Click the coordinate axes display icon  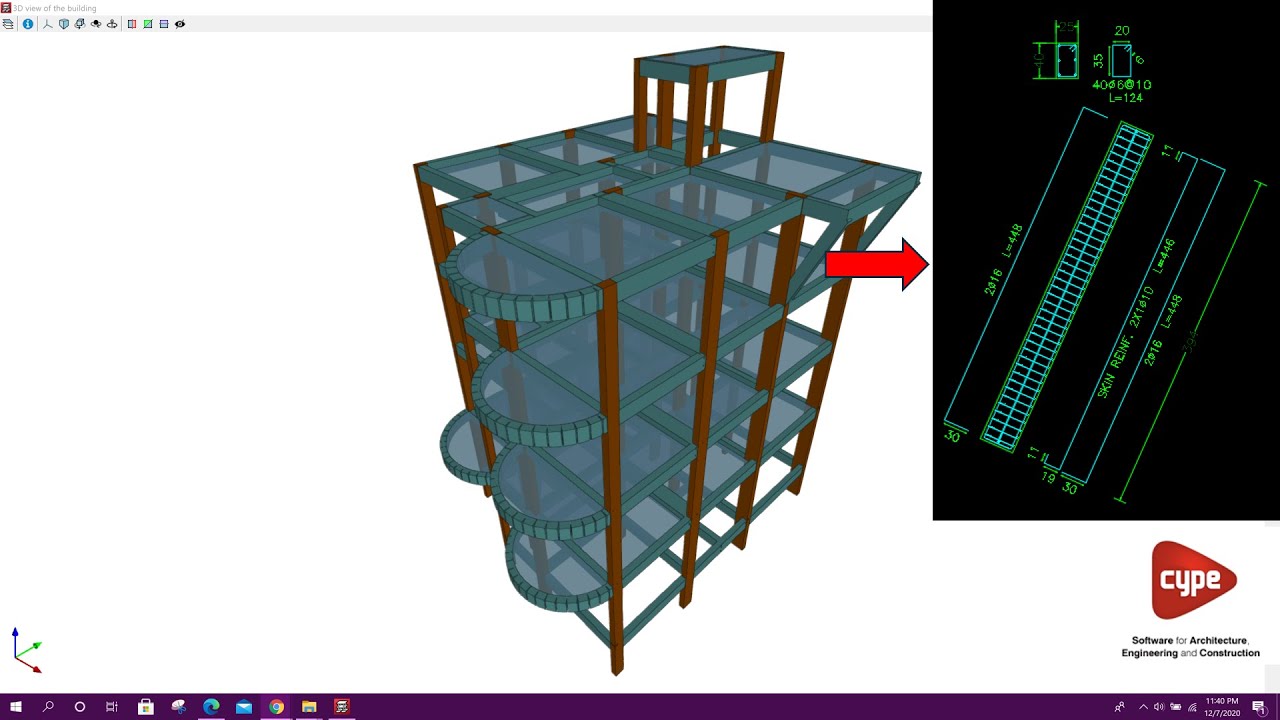coord(47,24)
